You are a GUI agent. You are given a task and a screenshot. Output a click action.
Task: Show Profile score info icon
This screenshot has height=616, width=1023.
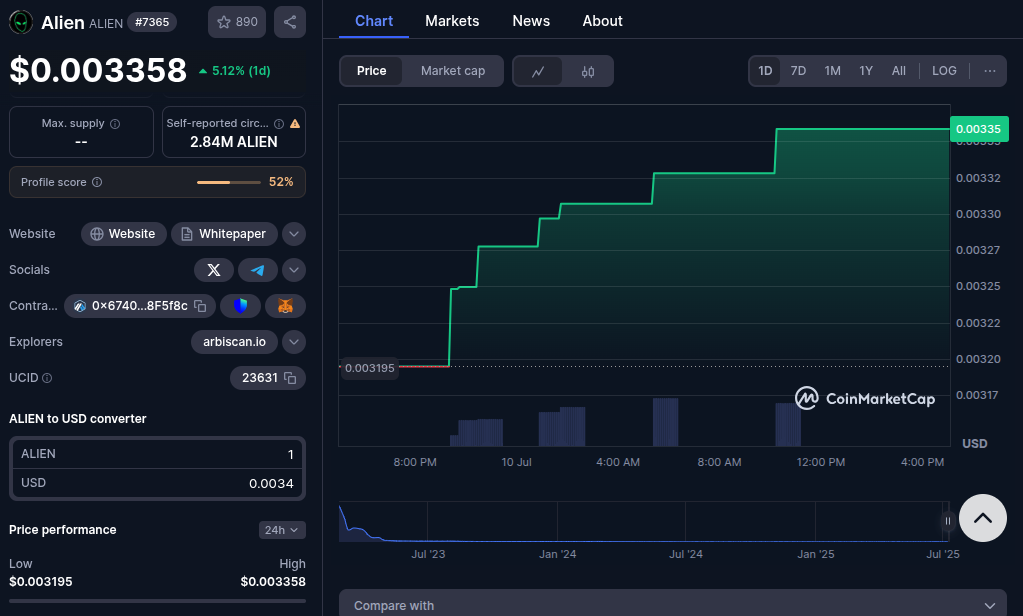click(x=97, y=182)
